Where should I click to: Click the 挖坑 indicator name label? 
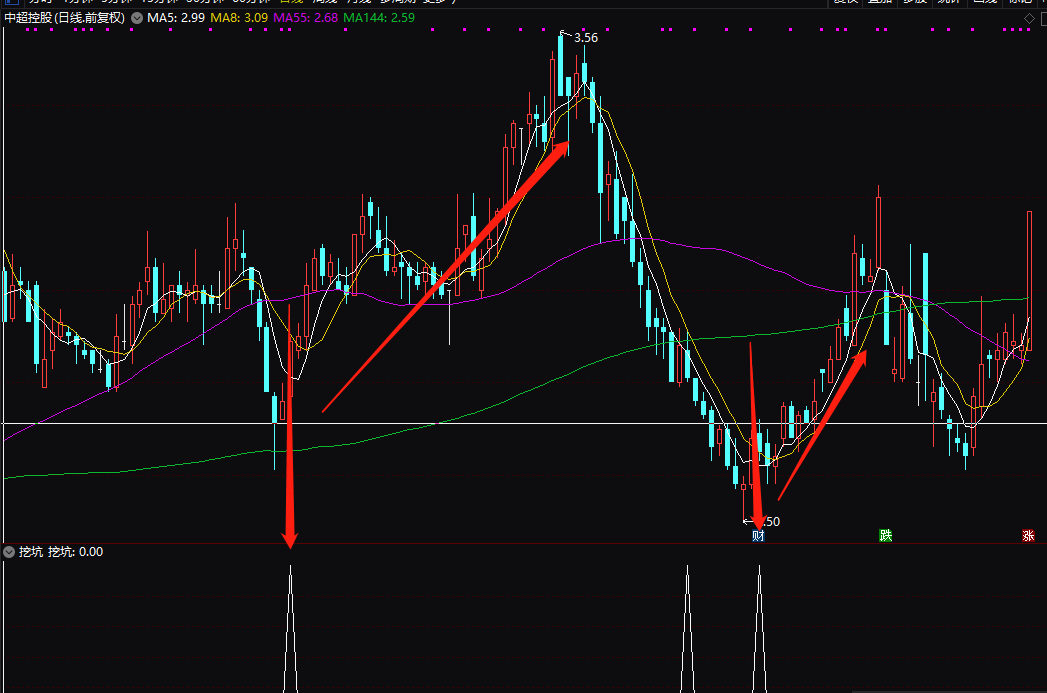click(x=31, y=552)
